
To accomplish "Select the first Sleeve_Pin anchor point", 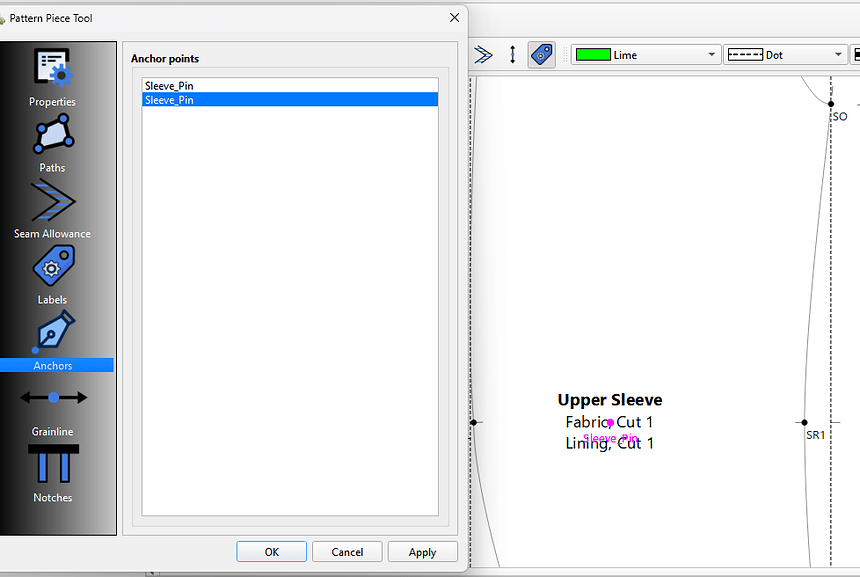I will [x=290, y=86].
